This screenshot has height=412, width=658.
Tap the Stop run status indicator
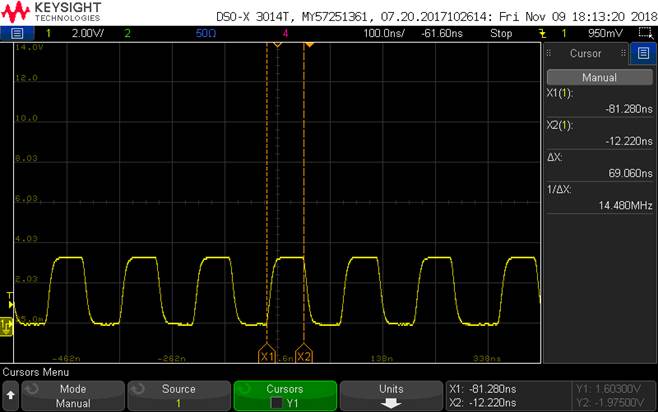click(501, 33)
